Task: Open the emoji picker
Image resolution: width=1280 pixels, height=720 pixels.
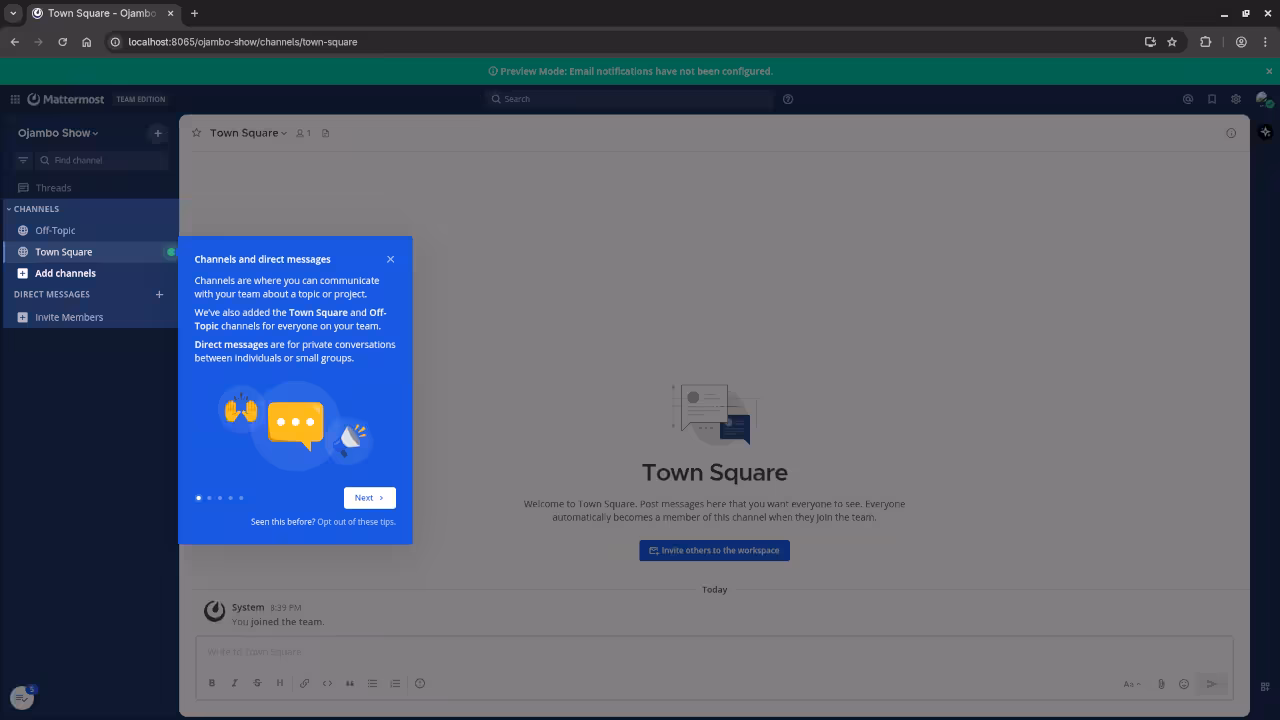Action: tap(1184, 684)
